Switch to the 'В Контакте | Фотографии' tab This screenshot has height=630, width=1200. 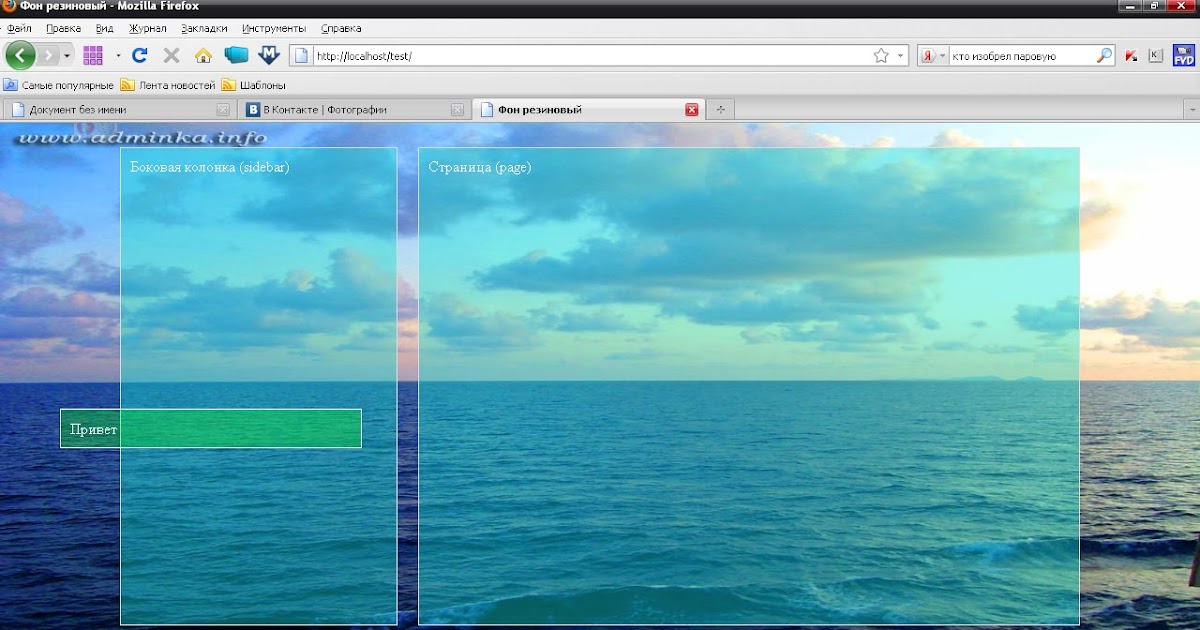pos(354,109)
